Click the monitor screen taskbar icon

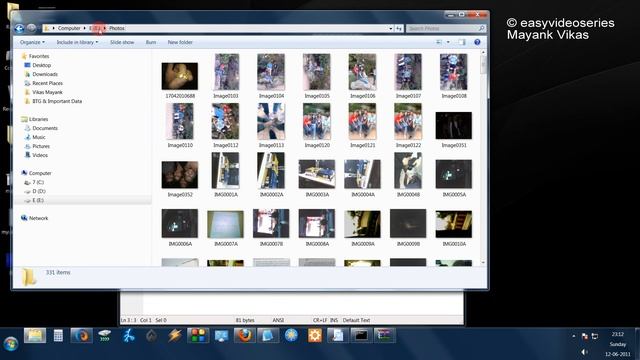(x=221, y=336)
